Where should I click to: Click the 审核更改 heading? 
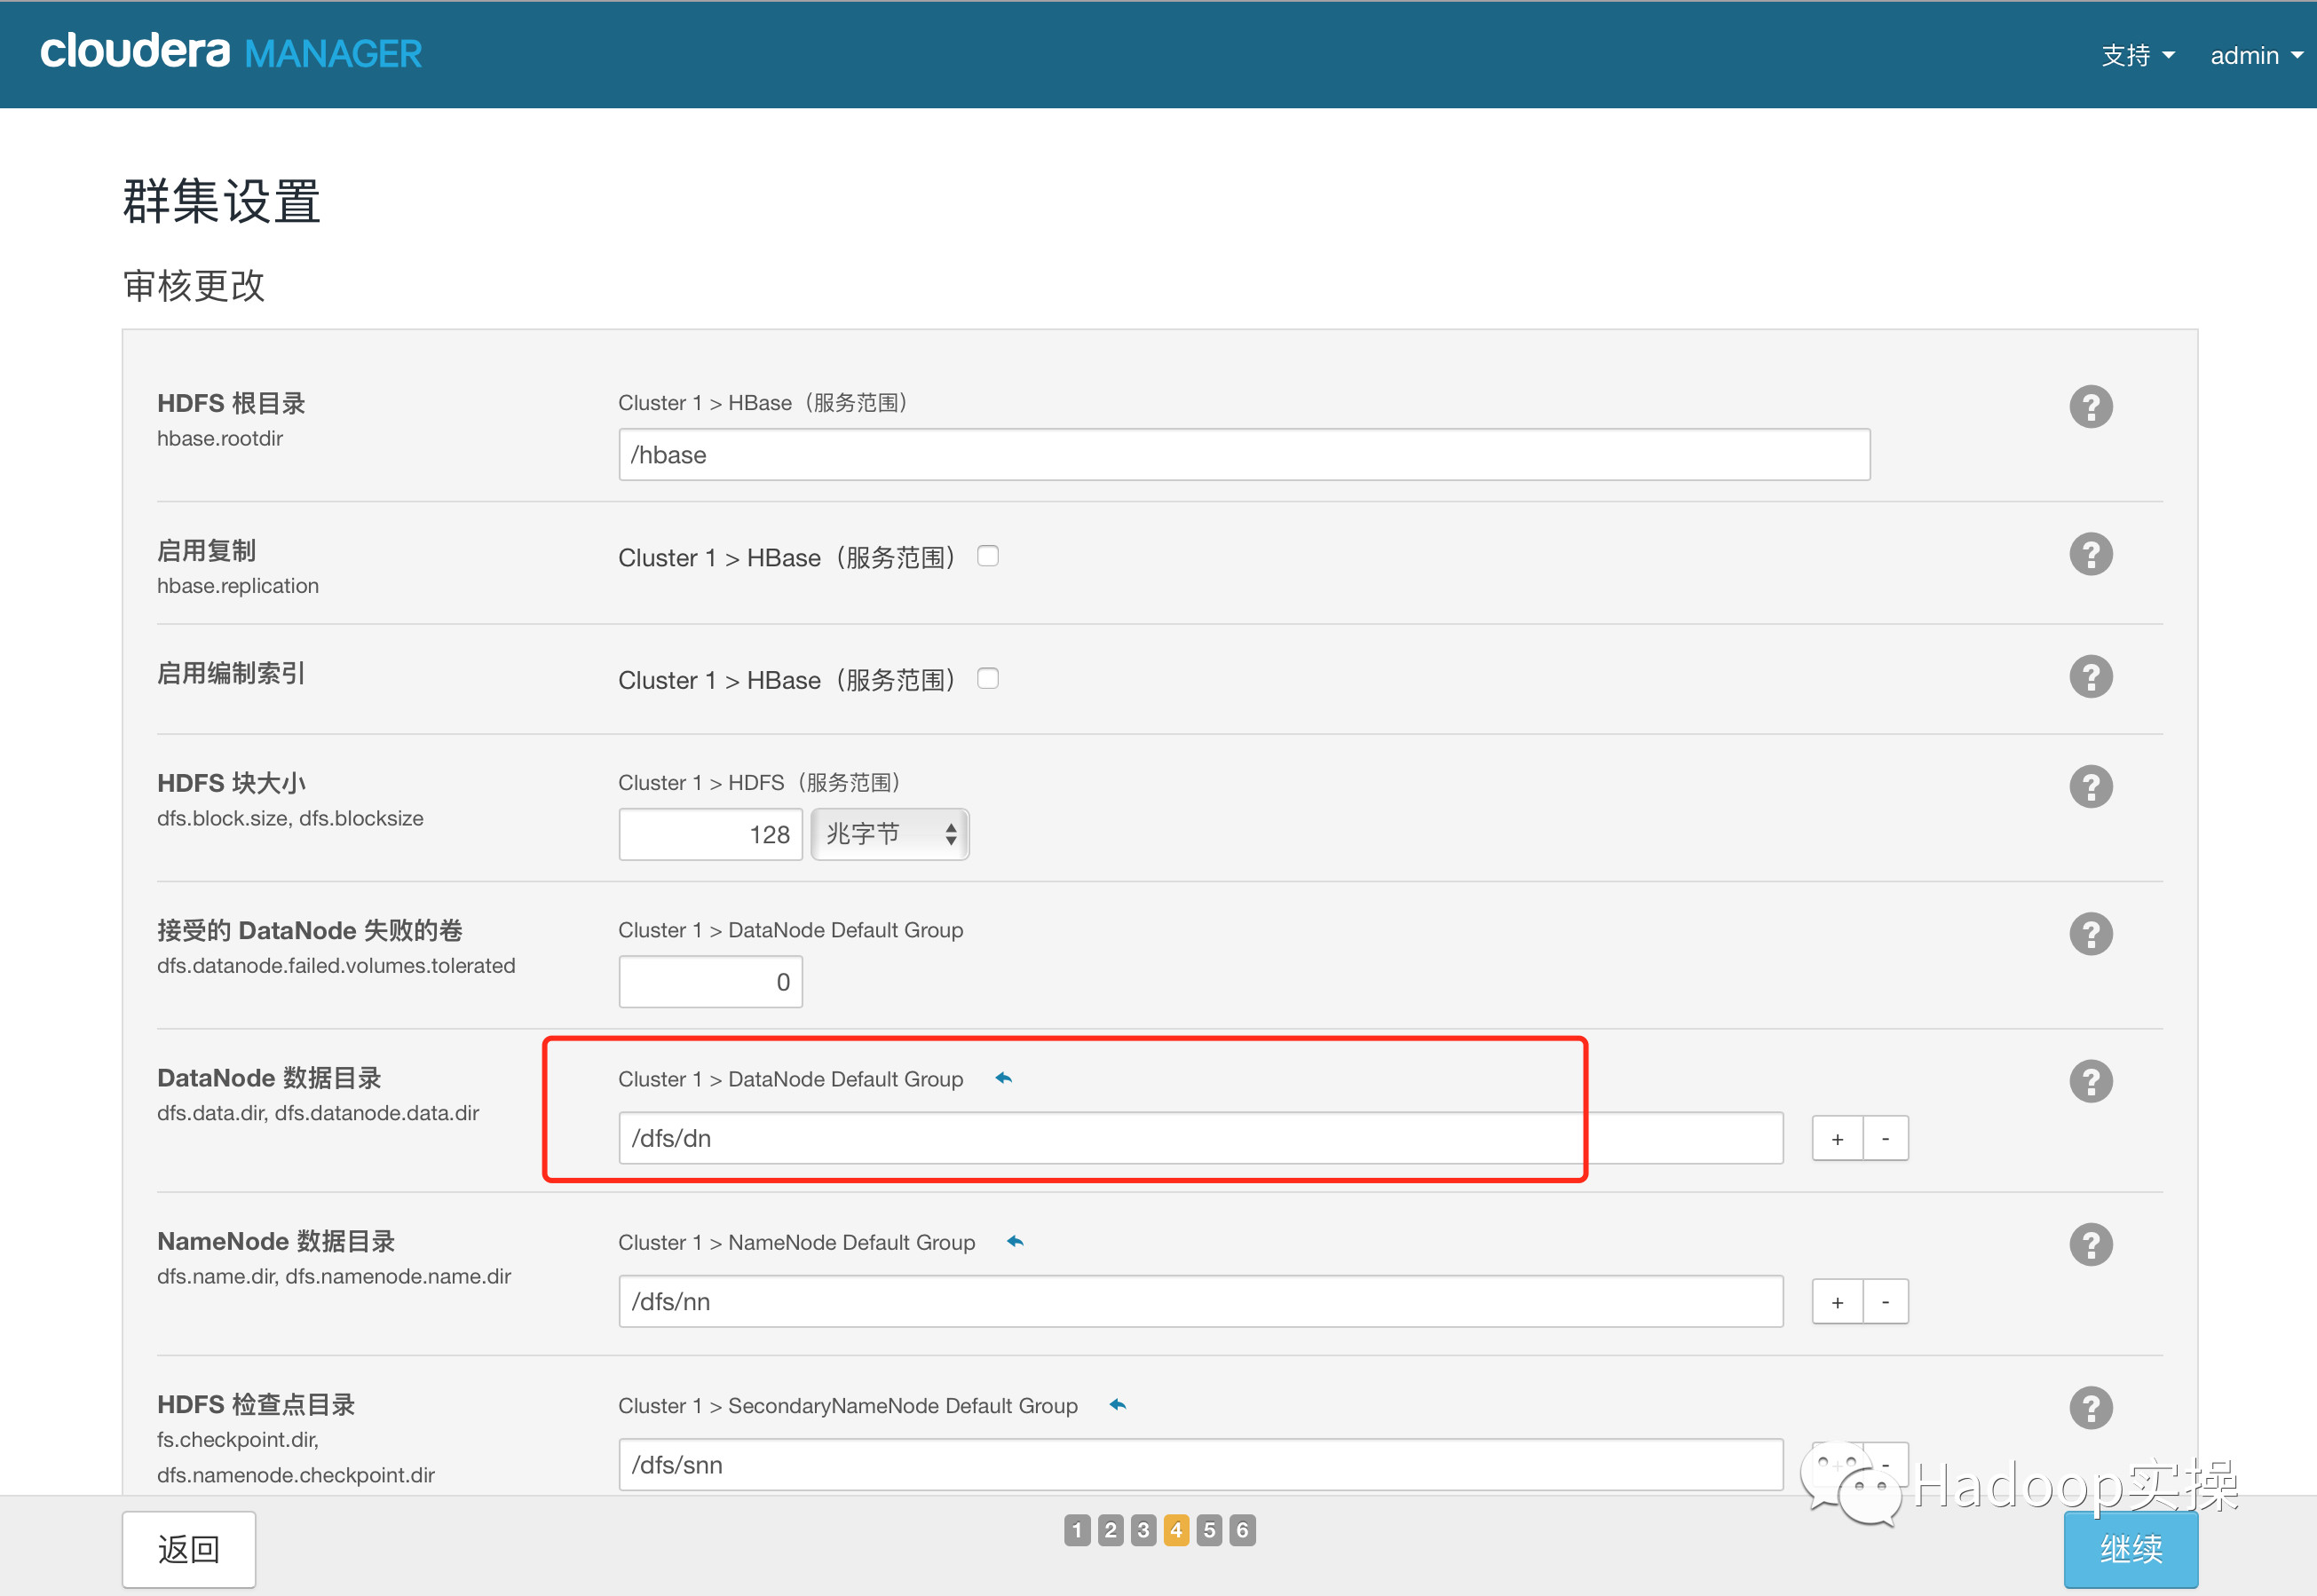pos(194,286)
